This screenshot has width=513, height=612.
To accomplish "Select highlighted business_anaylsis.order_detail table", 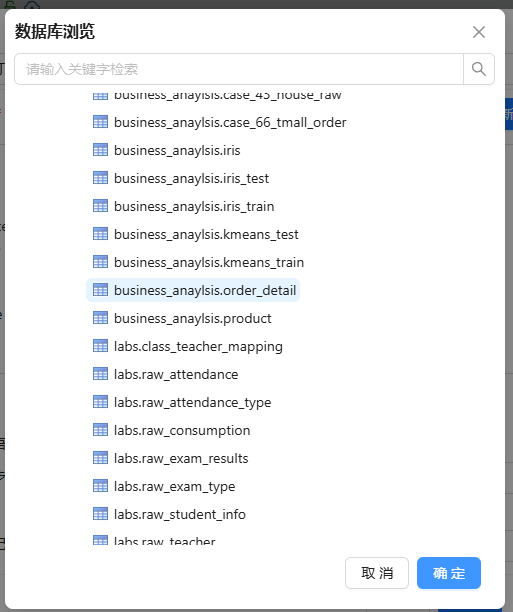I will coord(193,290).
